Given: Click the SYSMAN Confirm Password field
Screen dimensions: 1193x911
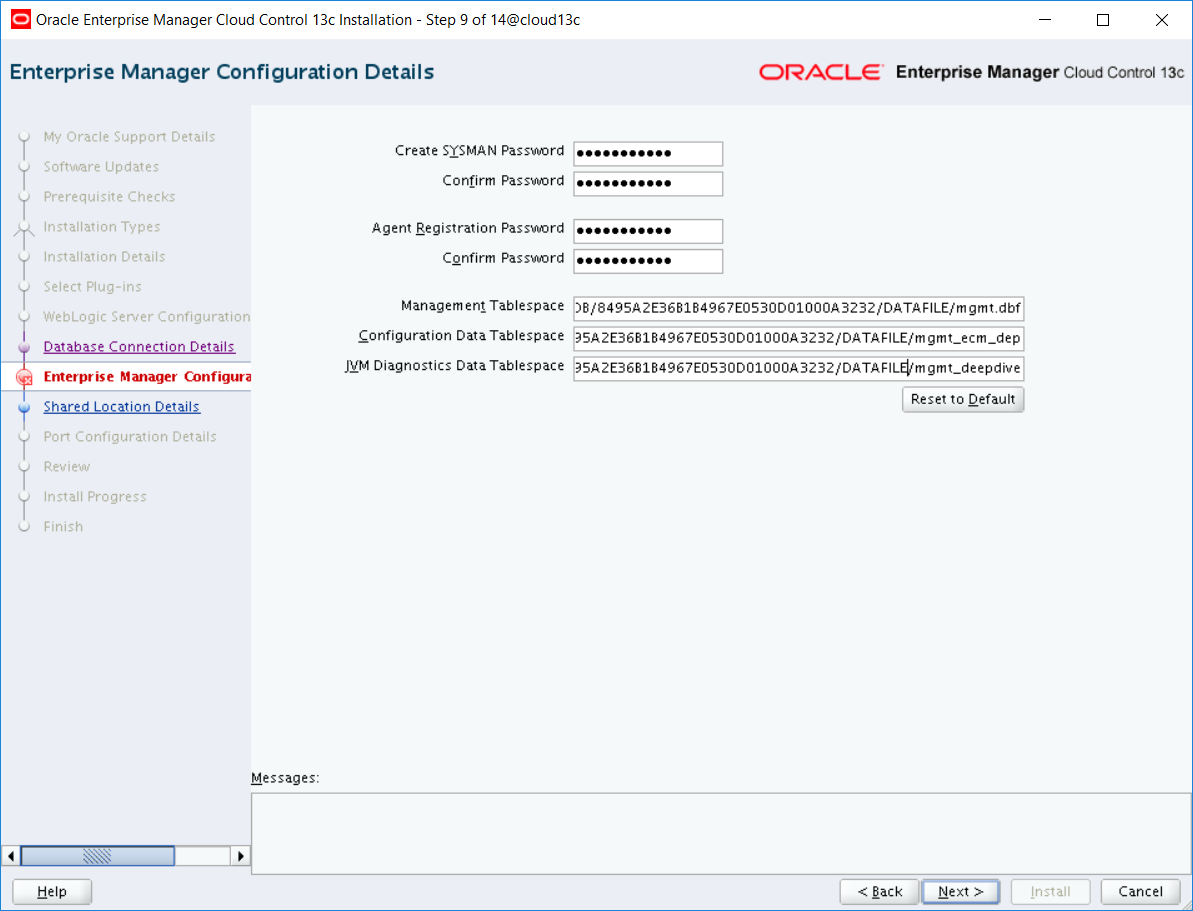Looking at the screenshot, I should point(647,183).
